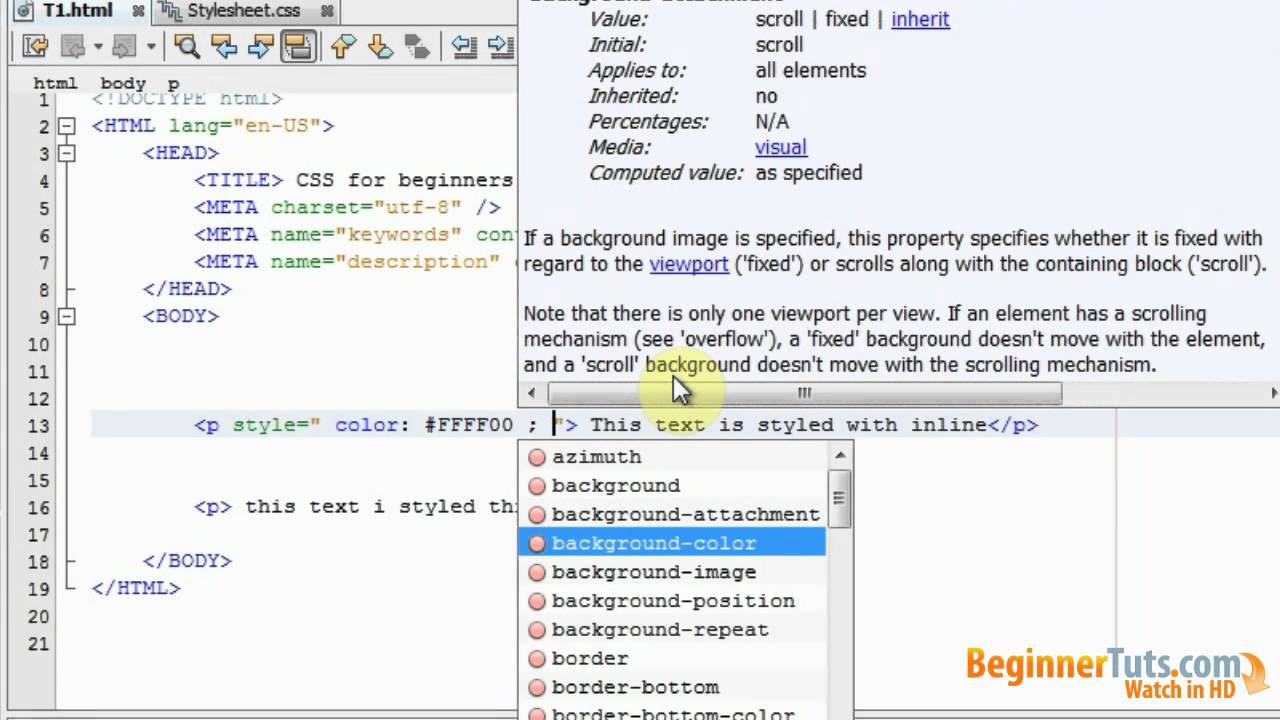Click the META name="keywords" line
1280x720 pixels.
[355, 234]
